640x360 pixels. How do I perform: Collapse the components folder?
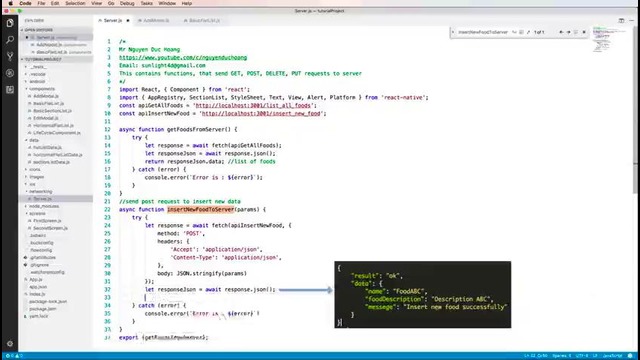[x=42, y=89]
